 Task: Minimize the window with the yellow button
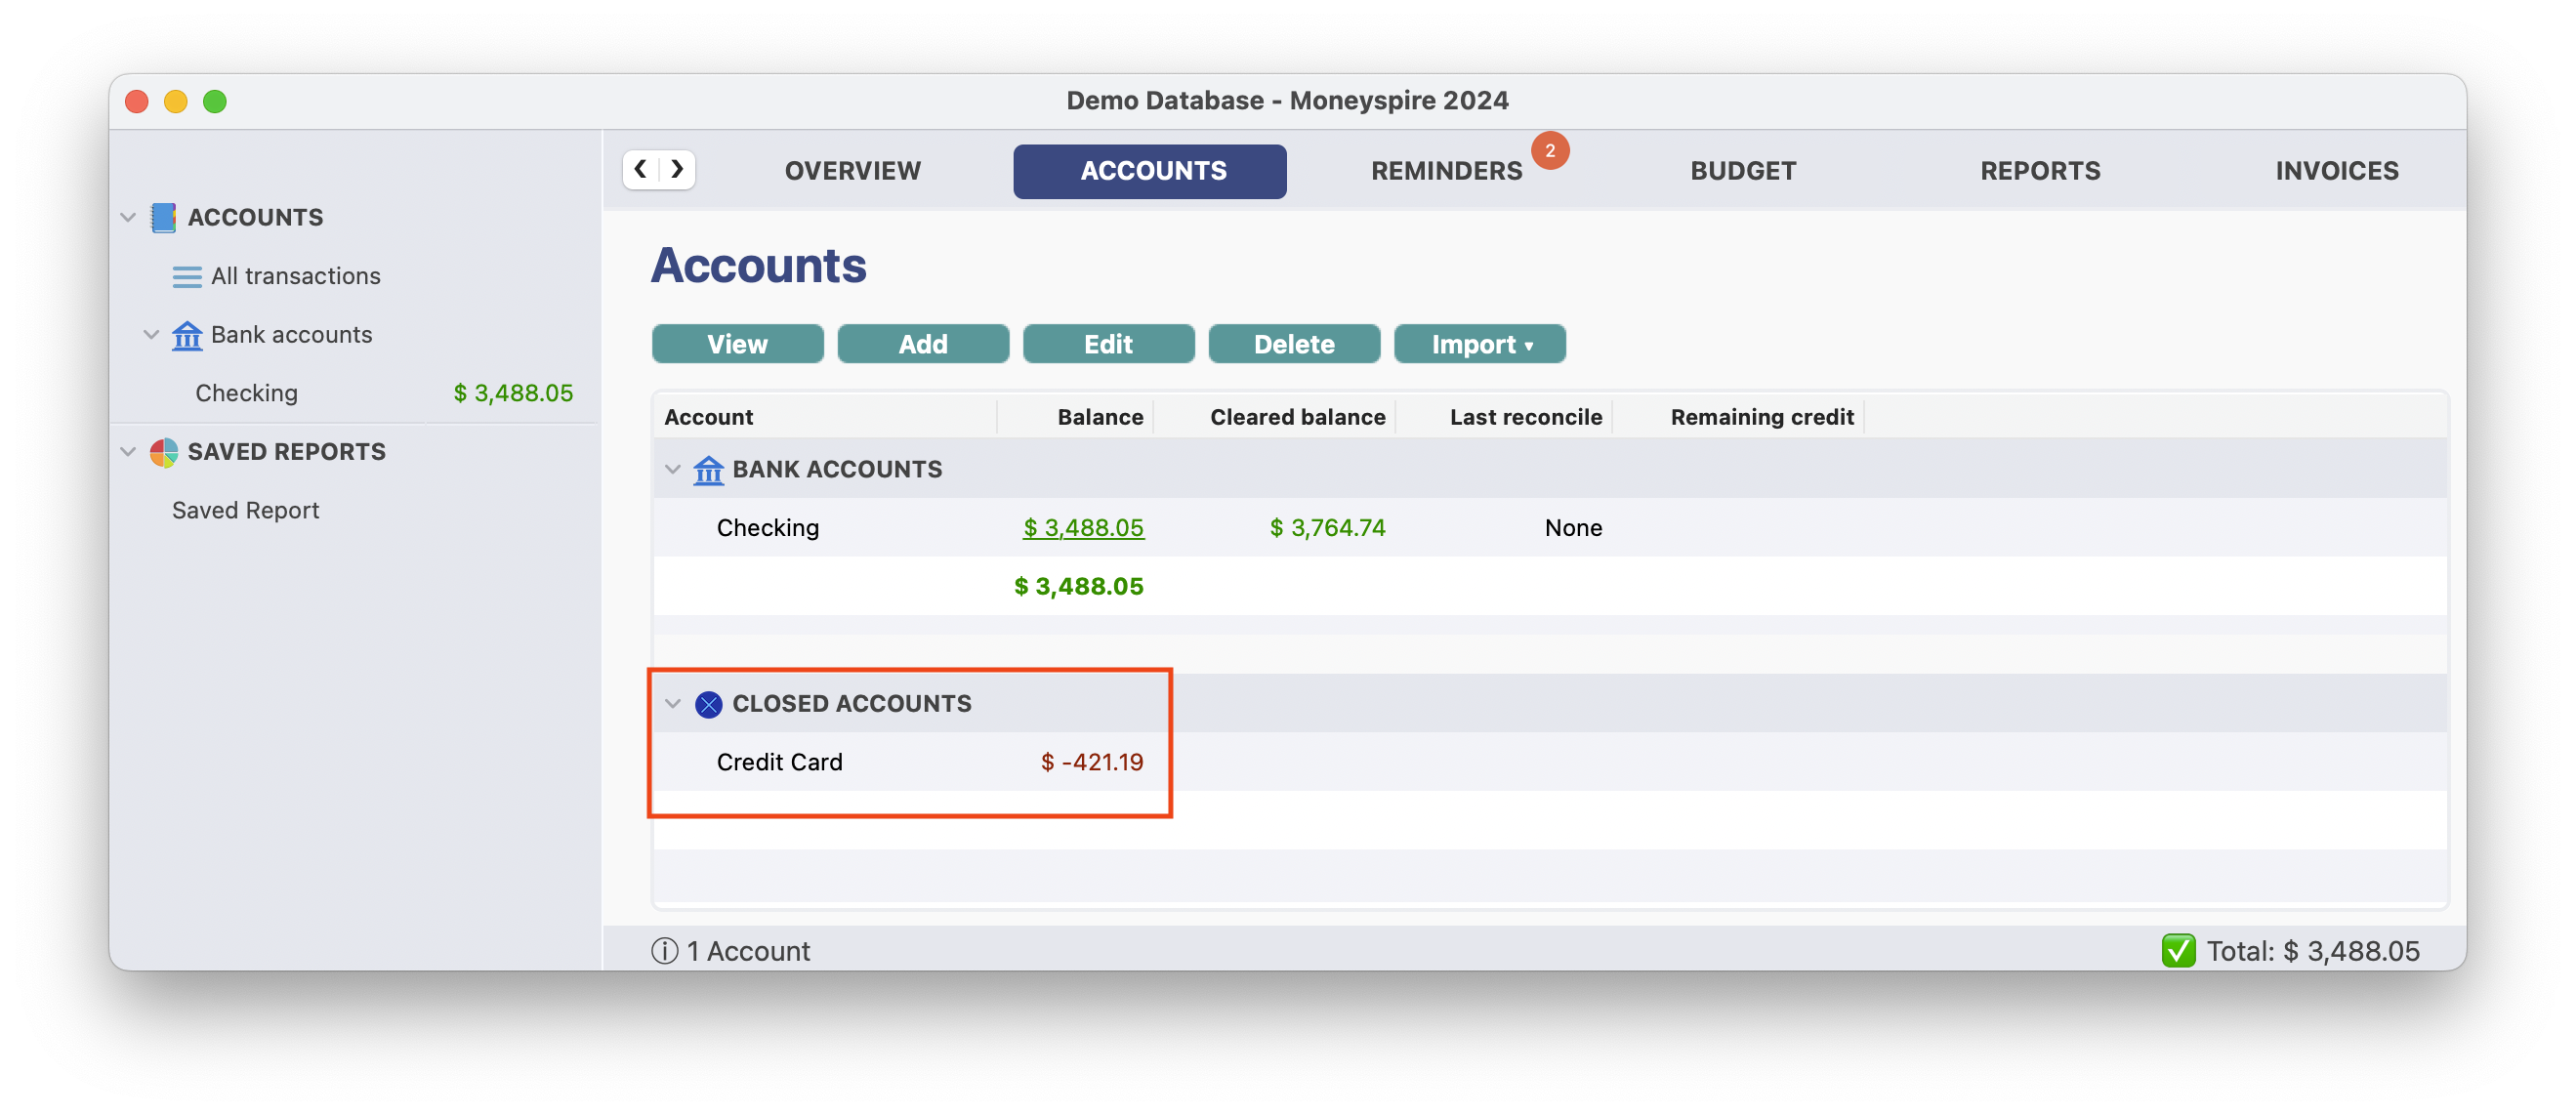[x=176, y=101]
